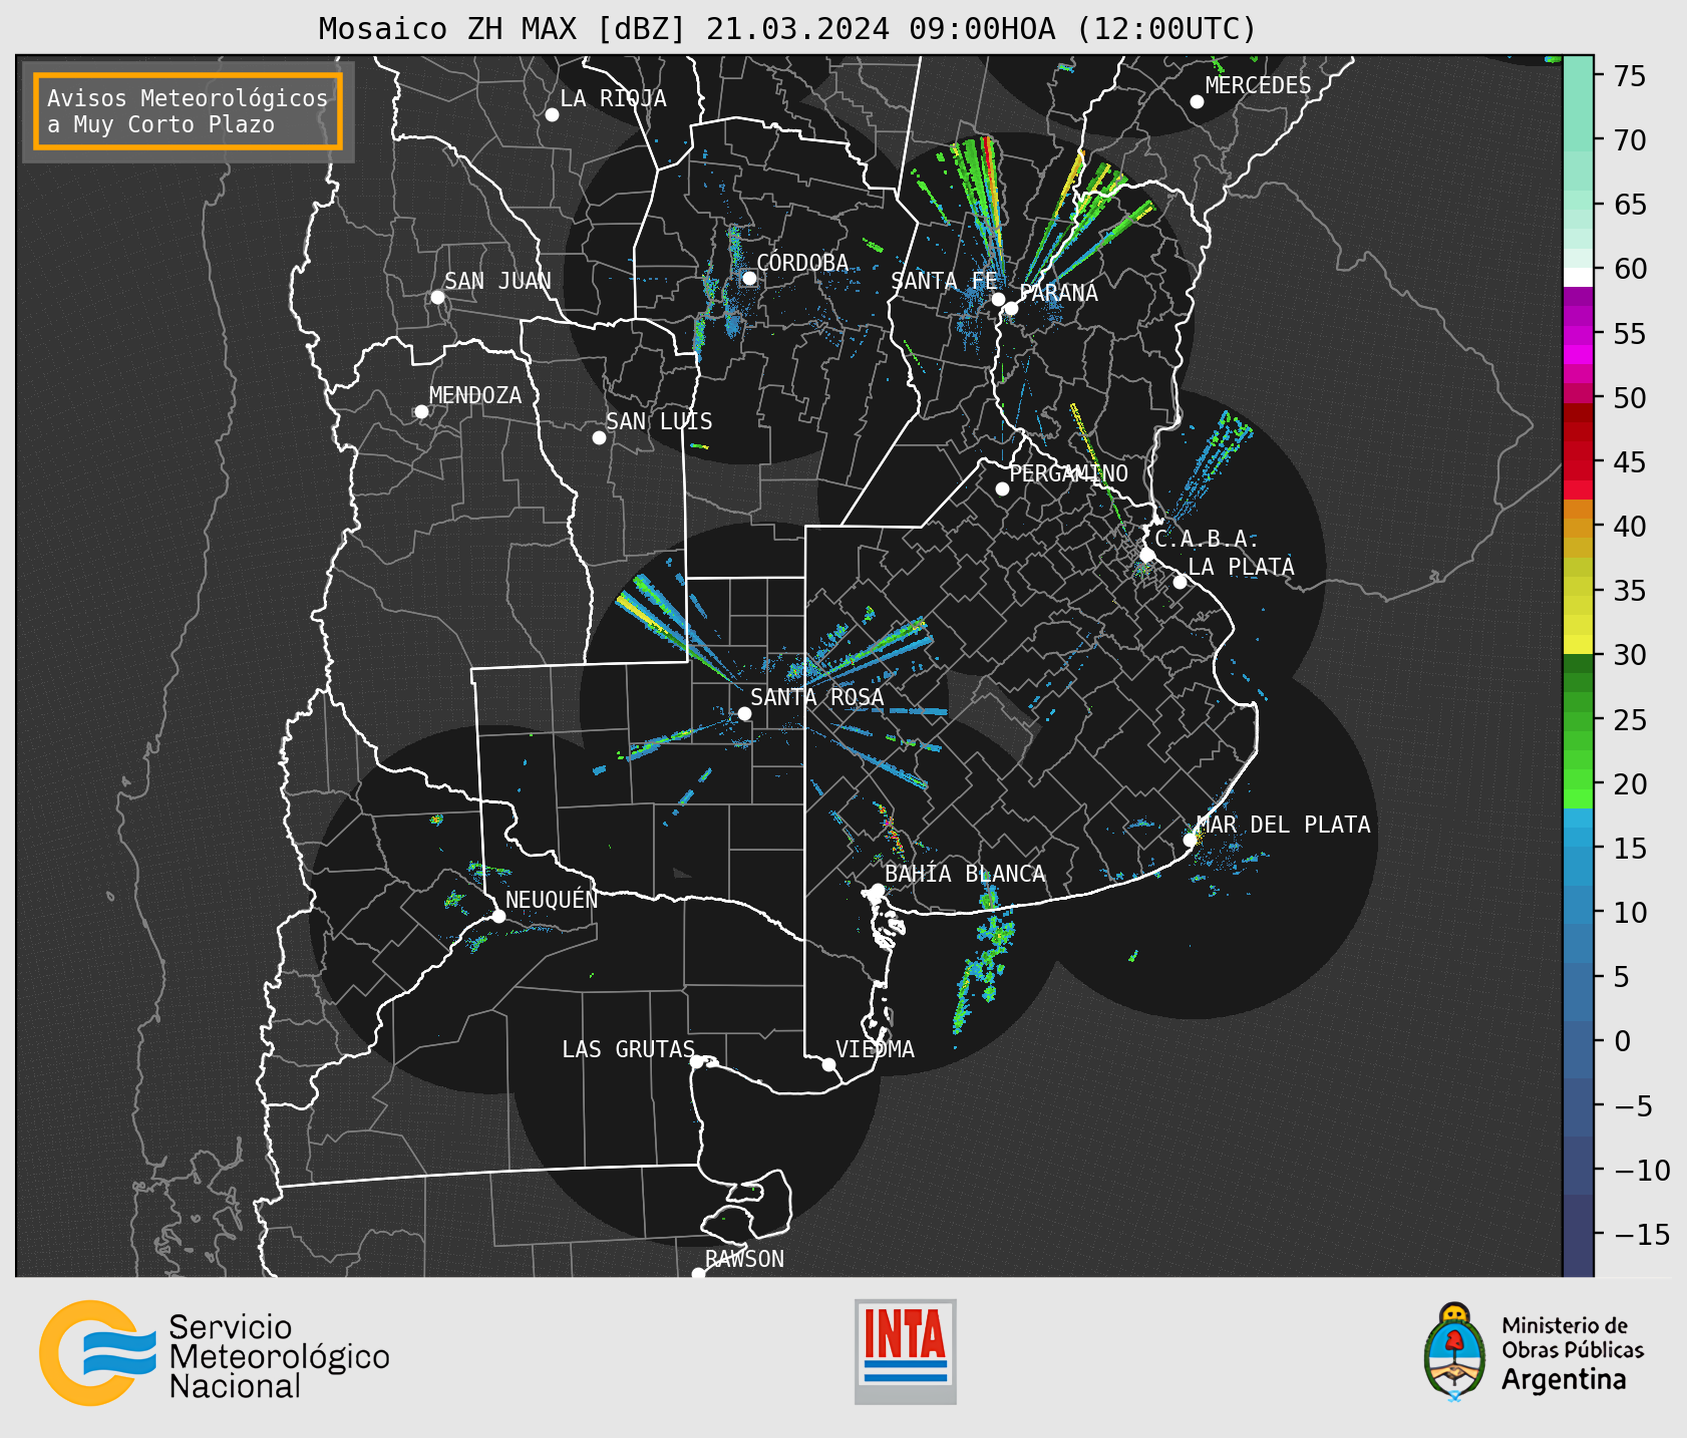Click the PERGAMINO city marker dot
Image resolution: width=1687 pixels, height=1438 pixels.
click(1002, 489)
